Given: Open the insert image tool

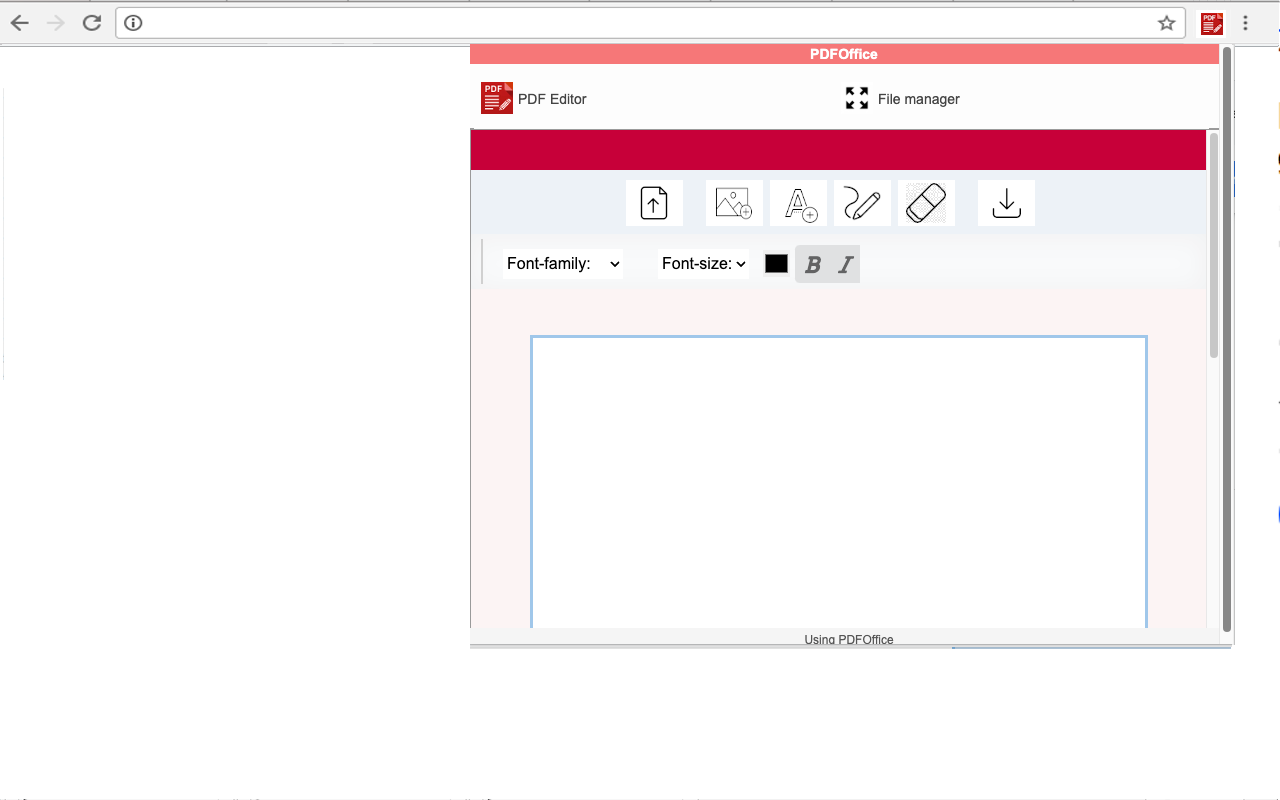Looking at the screenshot, I should point(734,202).
